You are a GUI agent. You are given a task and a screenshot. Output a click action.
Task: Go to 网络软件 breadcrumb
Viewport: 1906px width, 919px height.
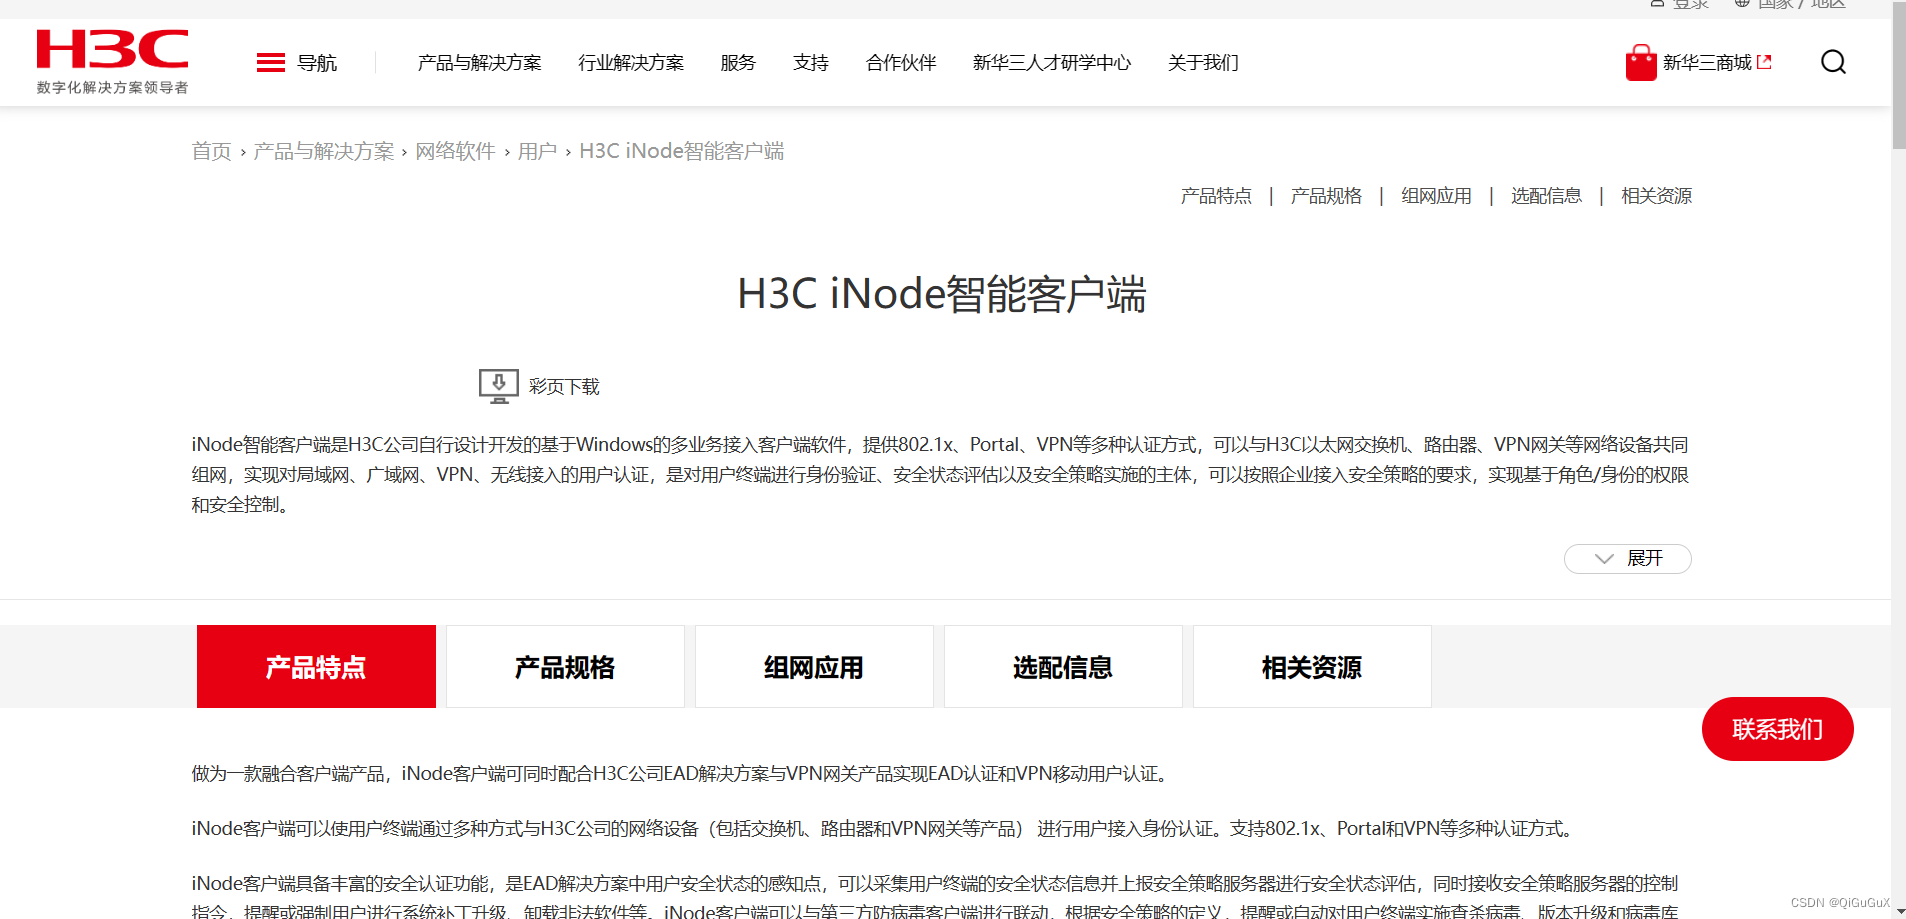coord(455,151)
